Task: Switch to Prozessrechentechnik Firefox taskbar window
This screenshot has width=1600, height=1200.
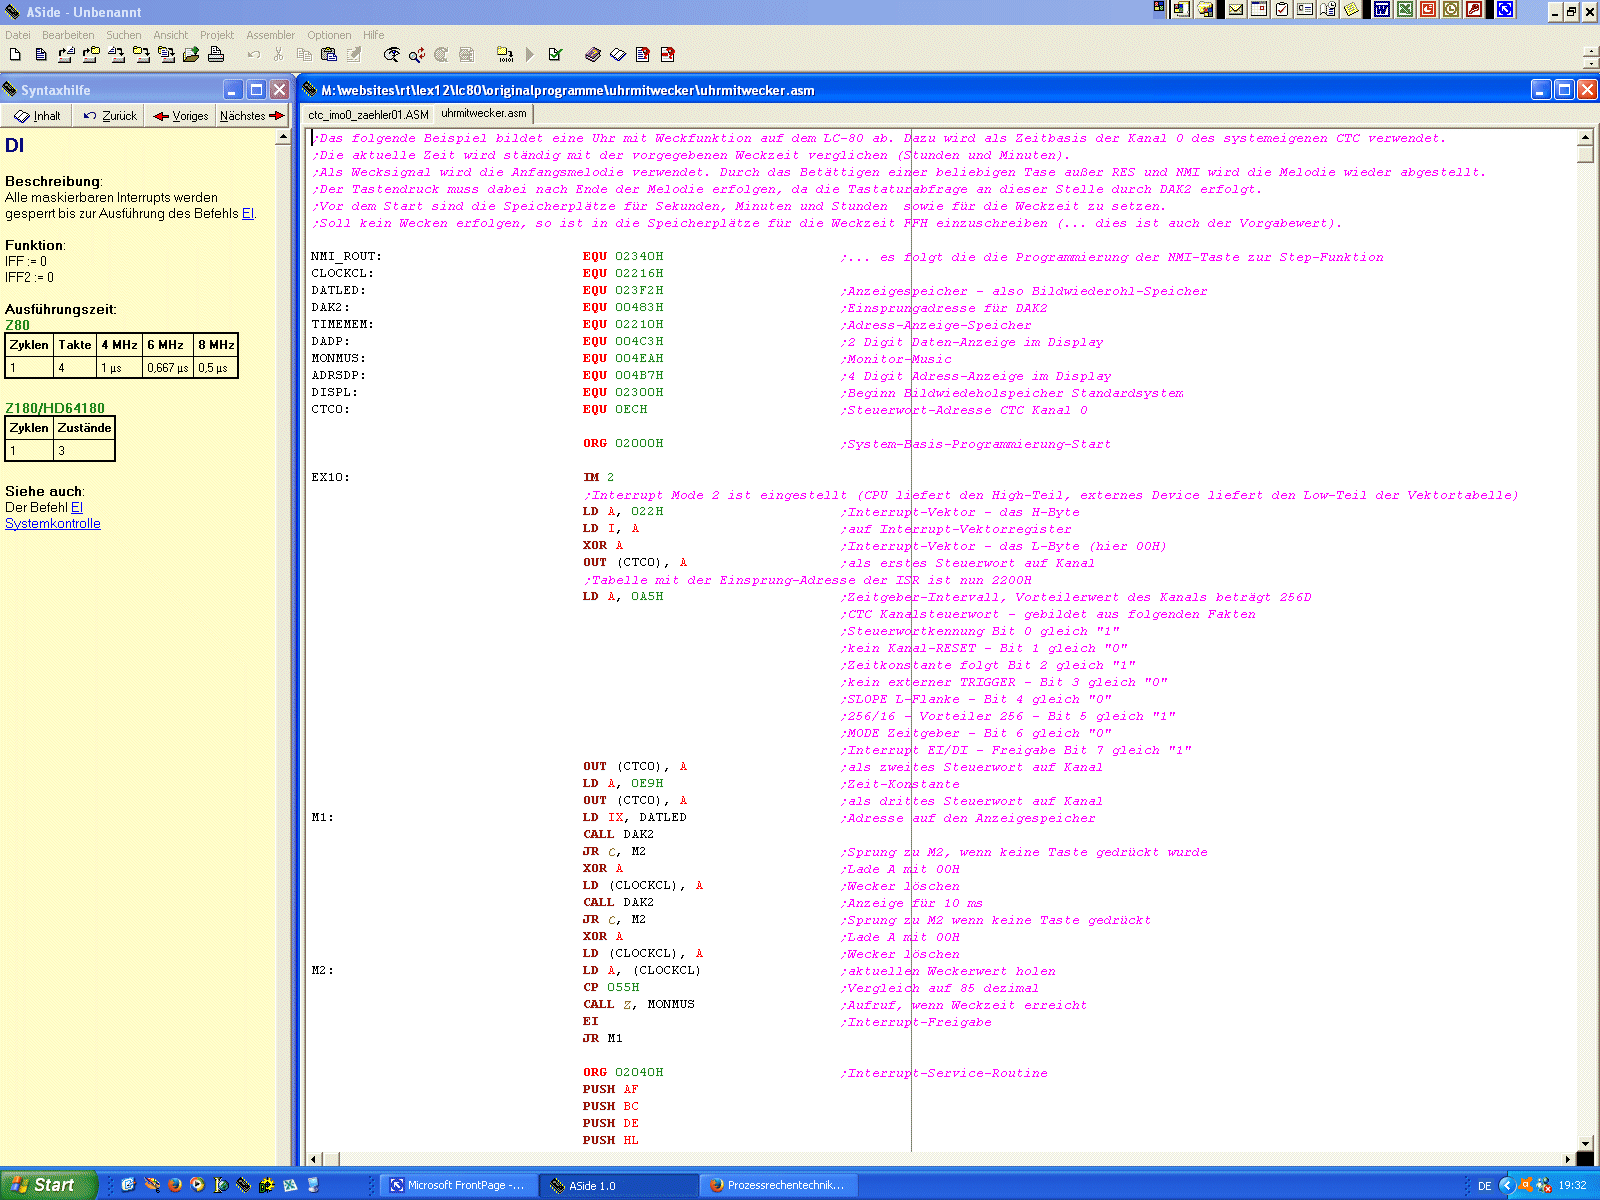Action: click(x=778, y=1185)
